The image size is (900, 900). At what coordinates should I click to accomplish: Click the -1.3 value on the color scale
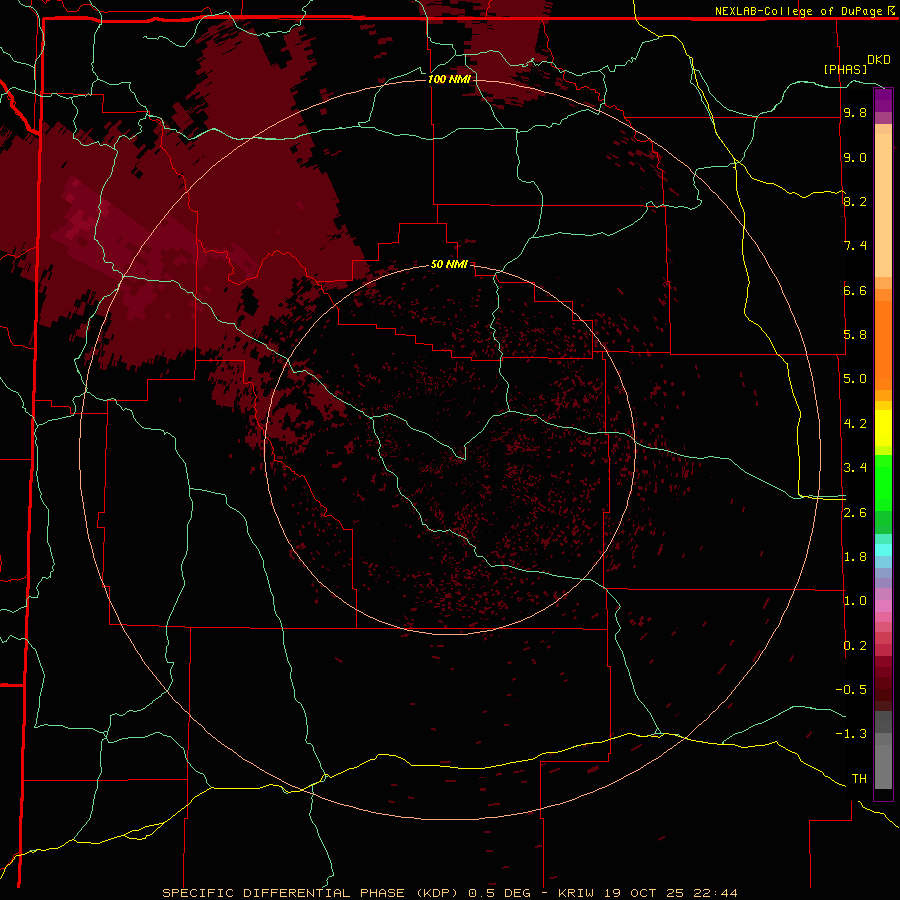coord(851,734)
